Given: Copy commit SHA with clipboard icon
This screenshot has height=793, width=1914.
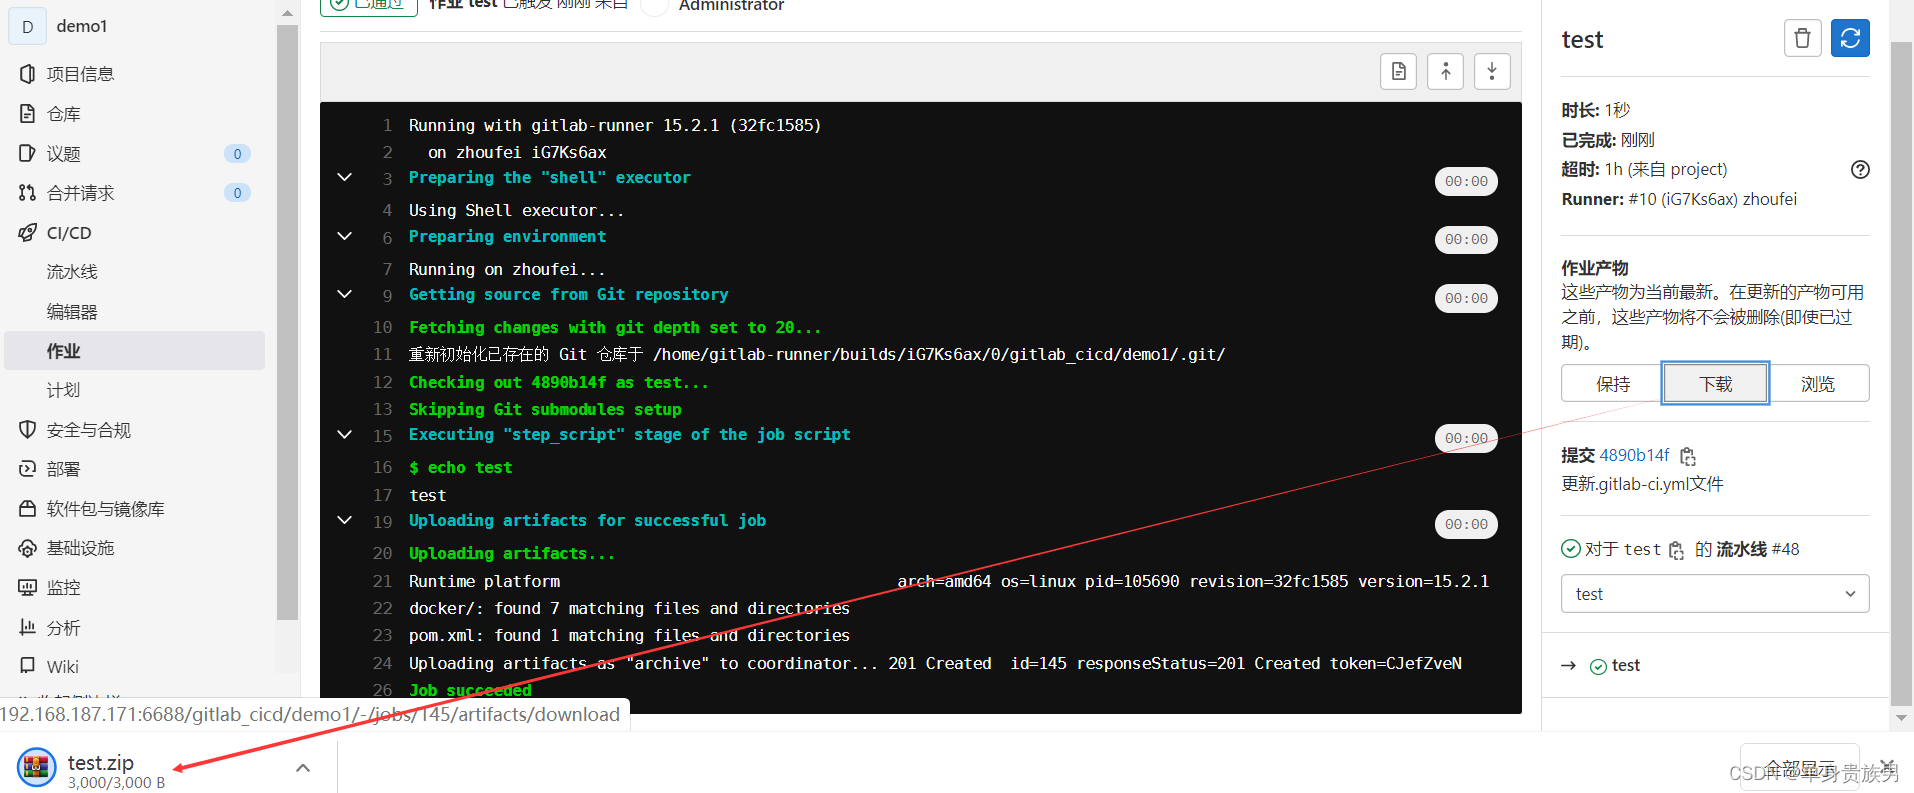Looking at the screenshot, I should coord(1688,456).
